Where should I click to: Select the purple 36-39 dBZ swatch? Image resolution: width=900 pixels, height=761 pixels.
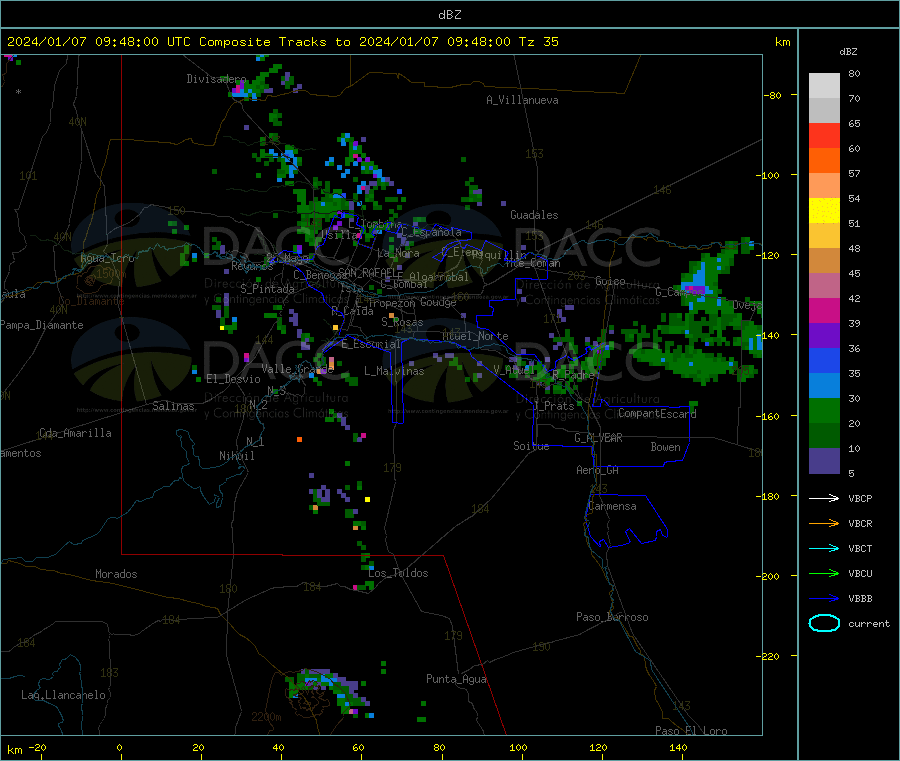(824, 336)
